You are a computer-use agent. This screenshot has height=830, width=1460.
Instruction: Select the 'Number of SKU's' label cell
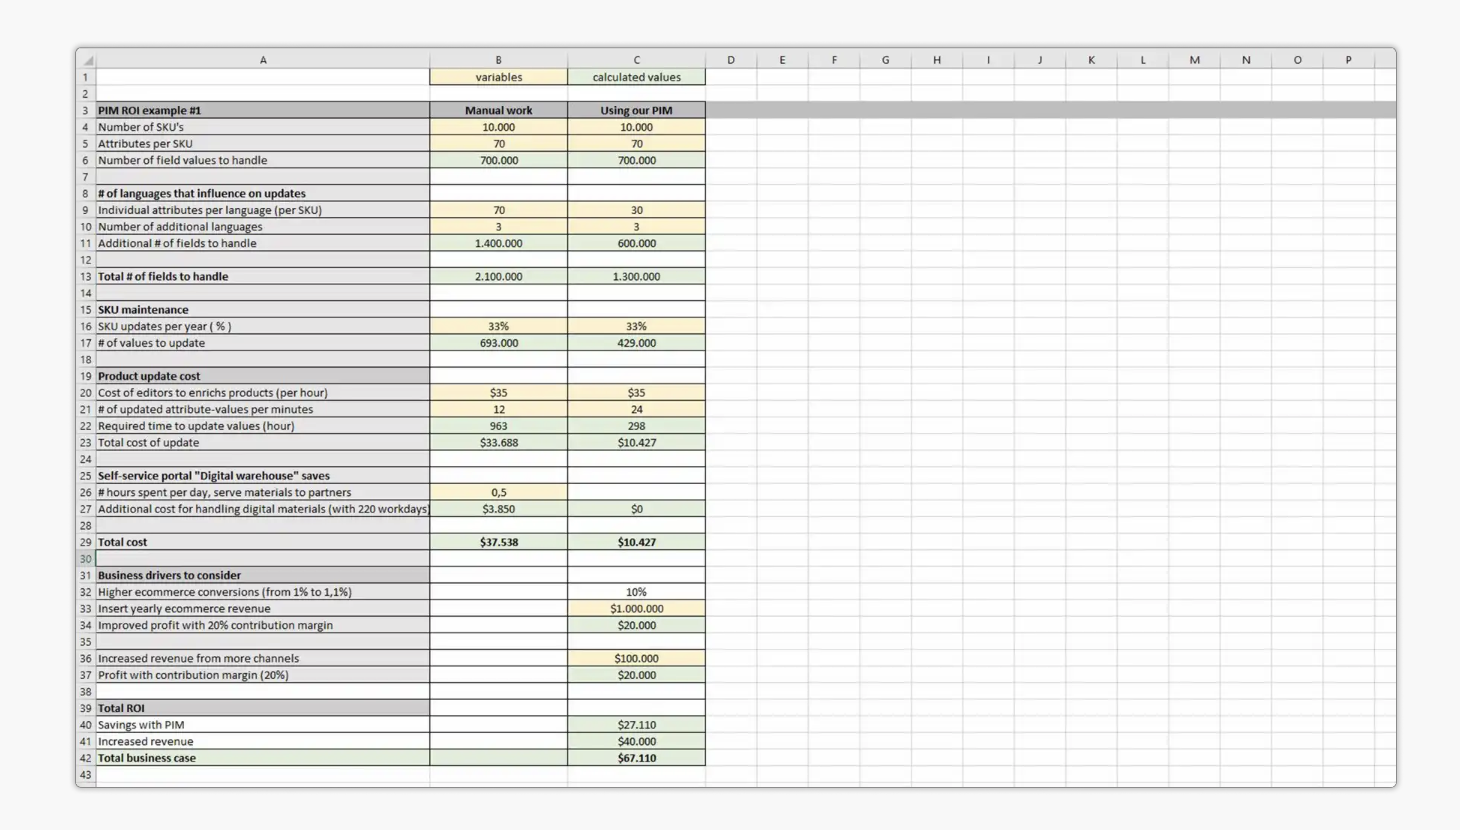point(263,127)
